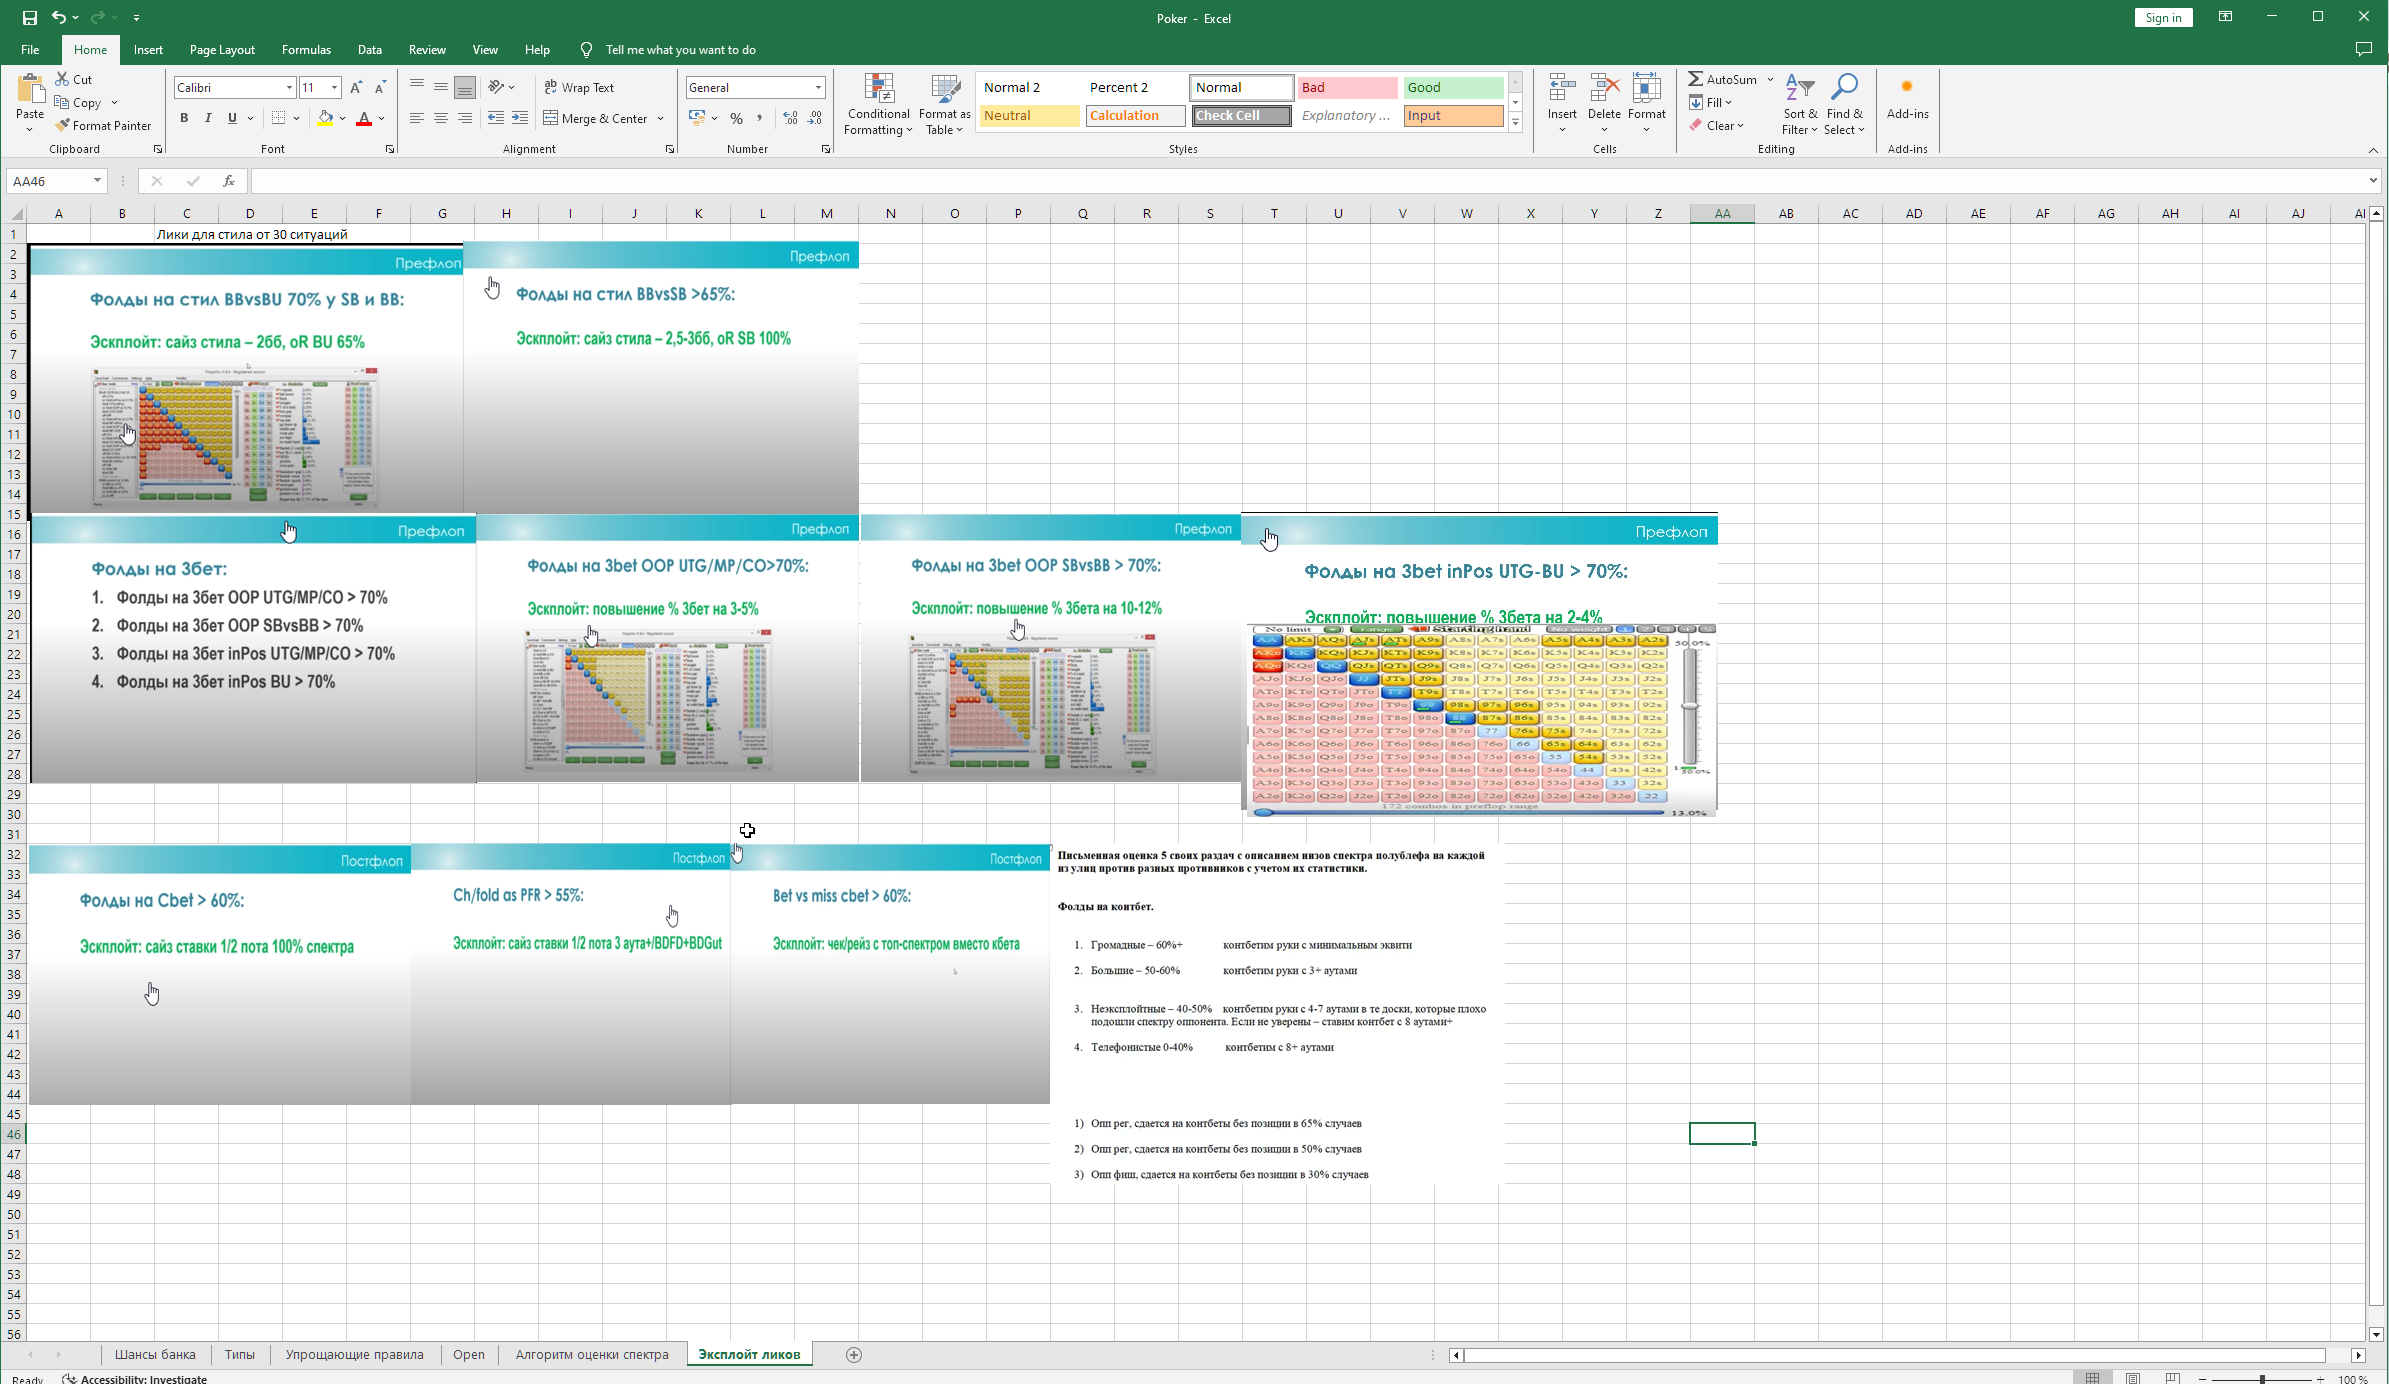Viewport: 2389px width, 1384px height.
Task: Open Conditional Formatting menu
Action: tap(878, 104)
